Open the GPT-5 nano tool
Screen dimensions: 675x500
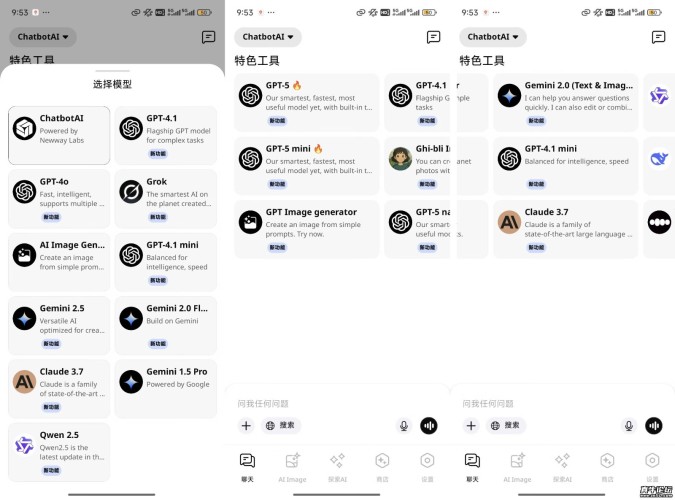coord(417,229)
